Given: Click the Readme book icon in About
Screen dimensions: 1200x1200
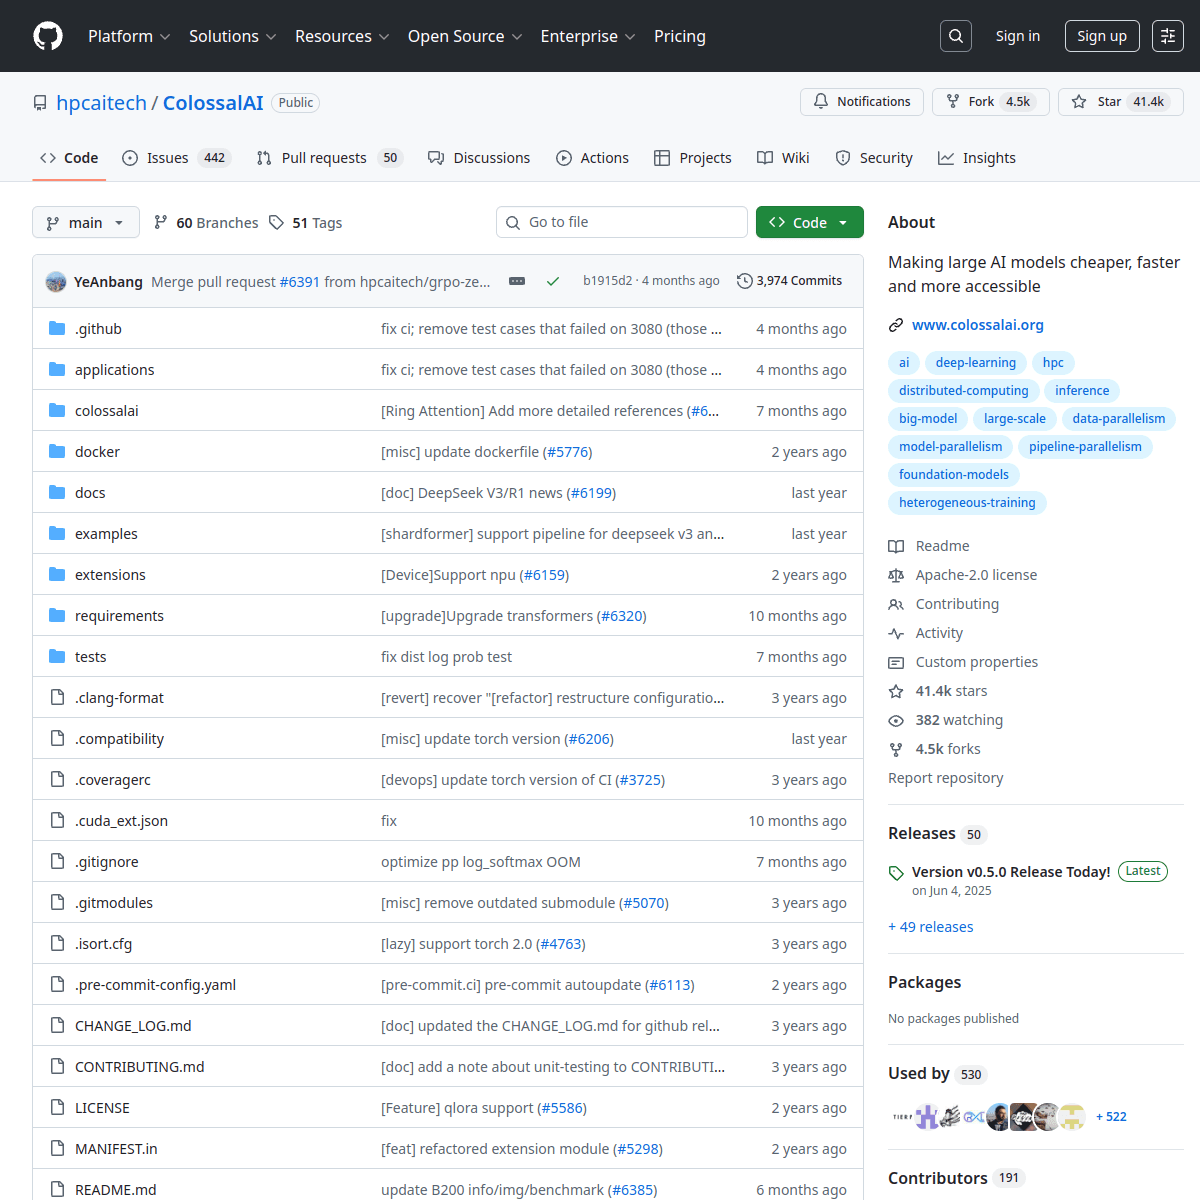Looking at the screenshot, I should pyautogui.click(x=896, y=546).
